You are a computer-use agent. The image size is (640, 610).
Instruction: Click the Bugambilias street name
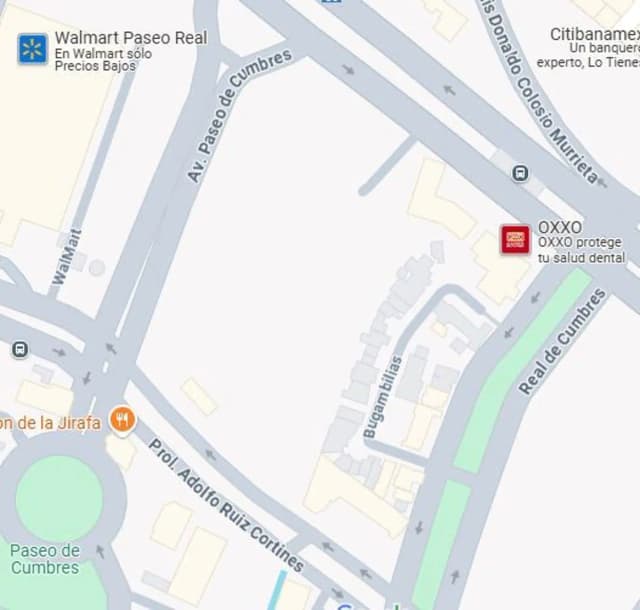pos(382,397)
